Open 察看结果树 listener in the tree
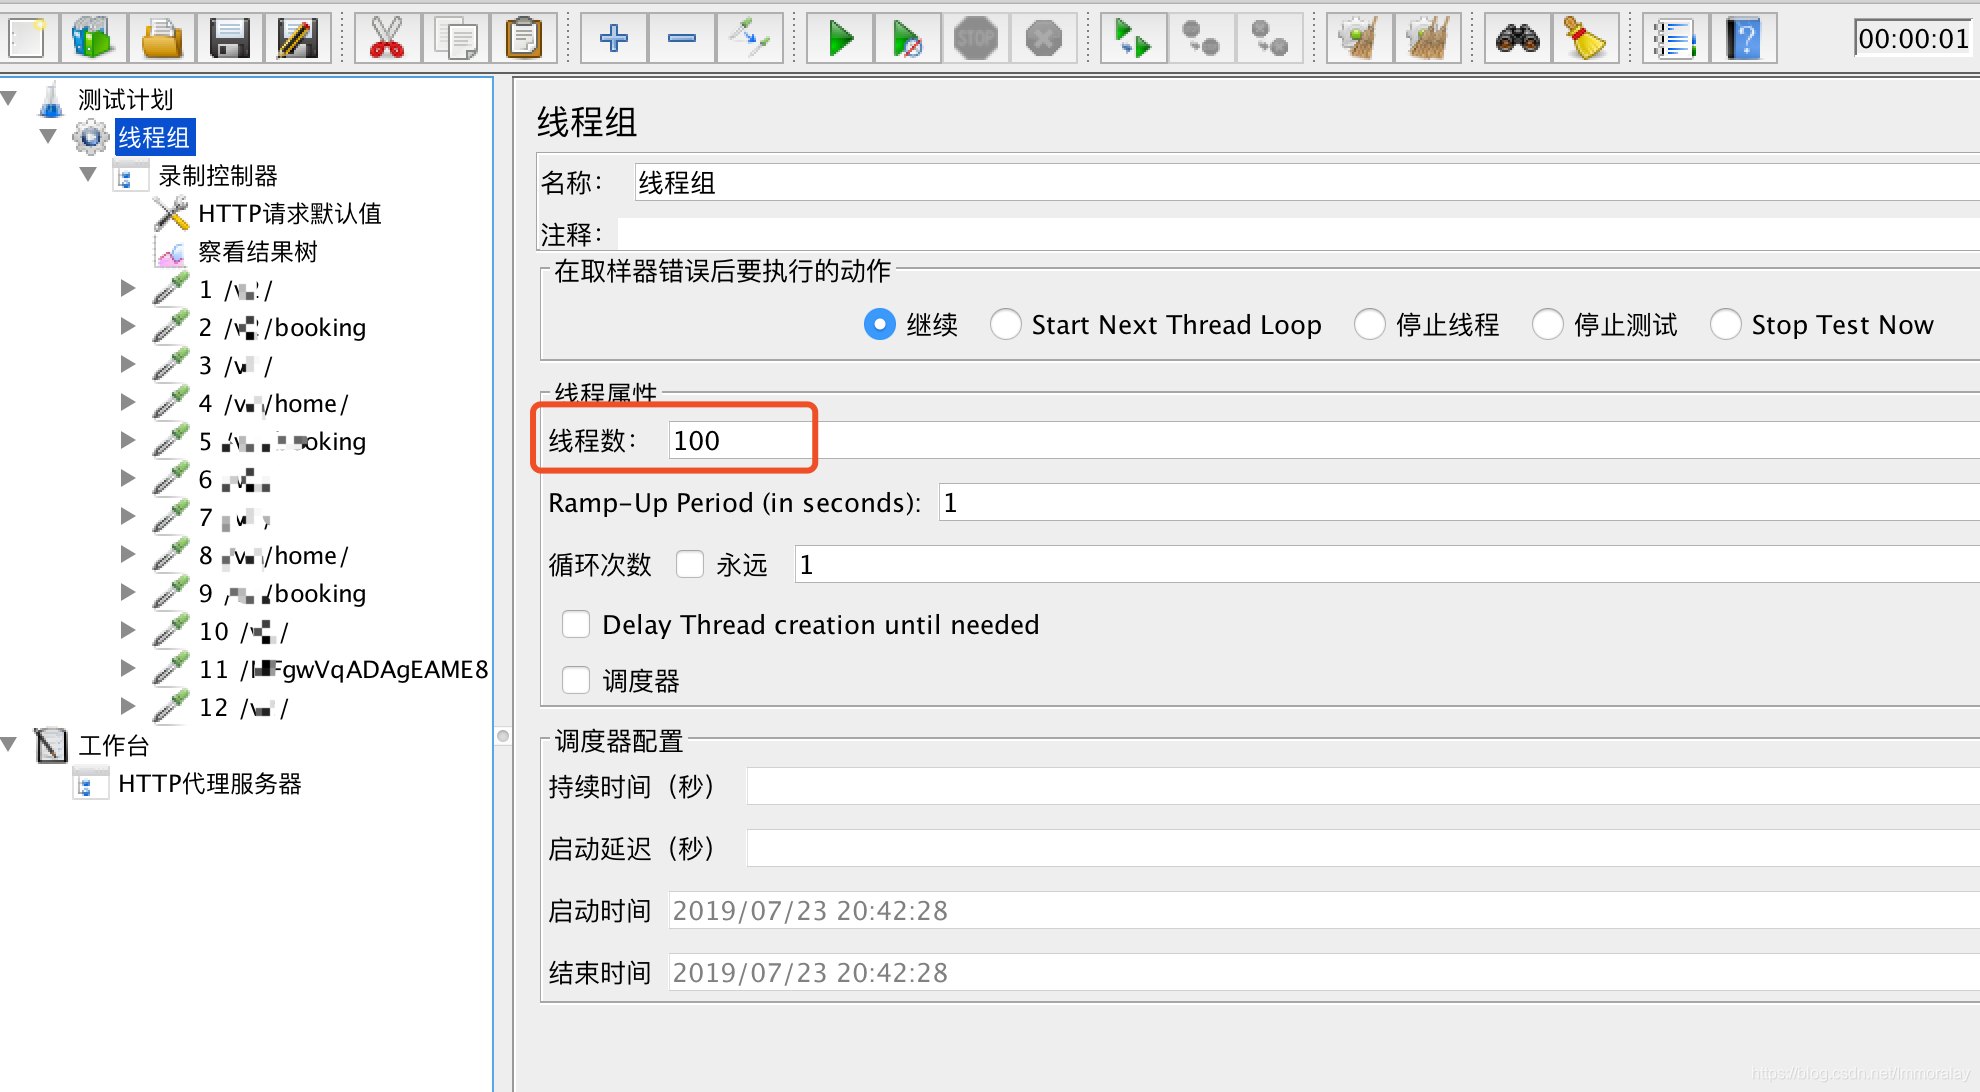This screenshot has height=1092, width=1980. [257, 252]
